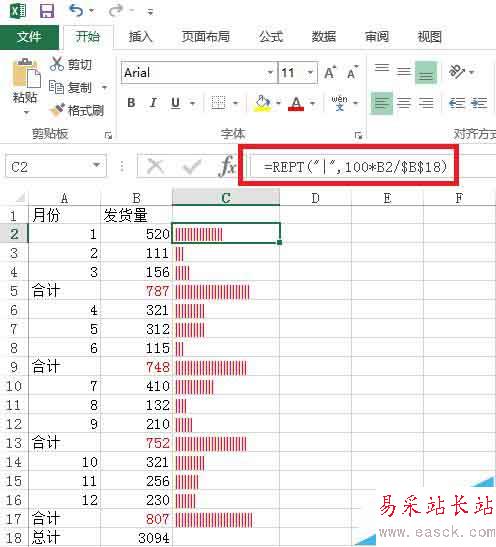Switch to the 视图 tab
The image size is (496, 547).
[430, 37]
